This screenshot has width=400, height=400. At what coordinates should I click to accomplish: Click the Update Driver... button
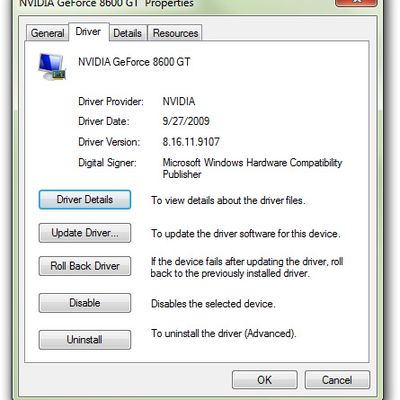[85, 233]
